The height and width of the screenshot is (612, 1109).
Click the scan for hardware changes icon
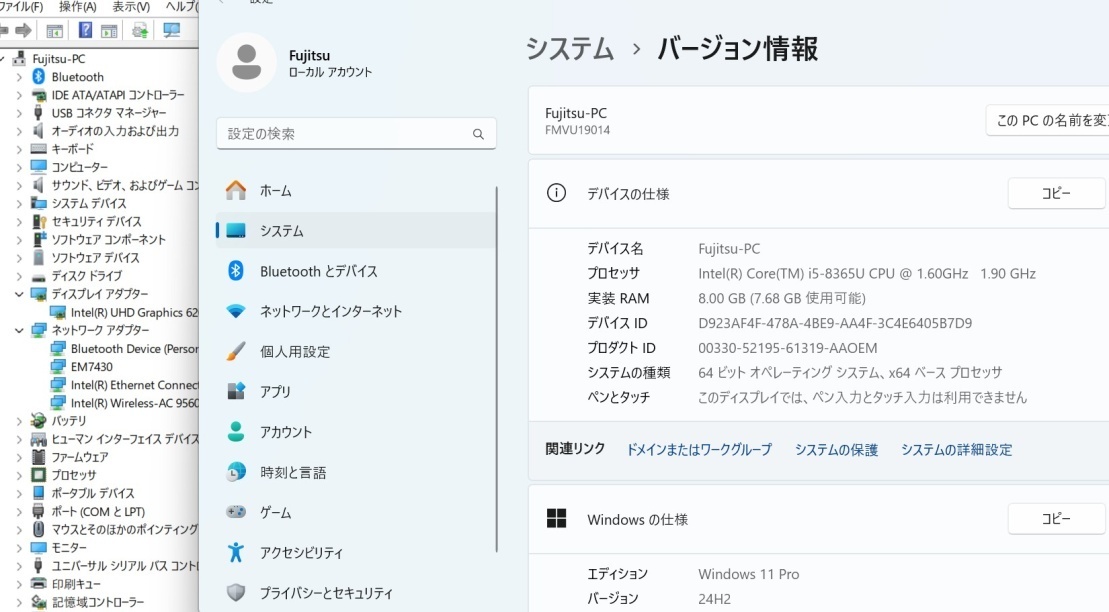click(172, 31)
